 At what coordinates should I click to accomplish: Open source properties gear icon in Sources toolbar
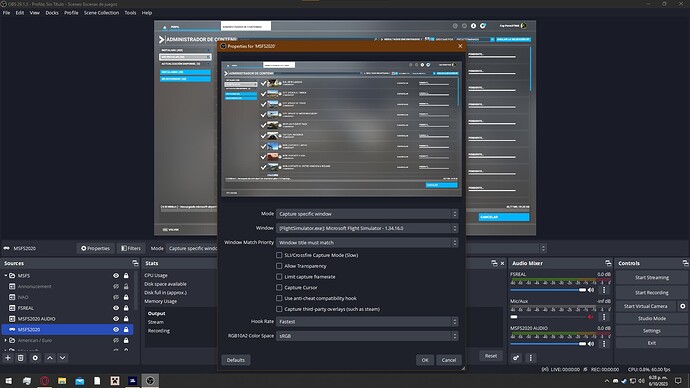[x=35, y=358]
